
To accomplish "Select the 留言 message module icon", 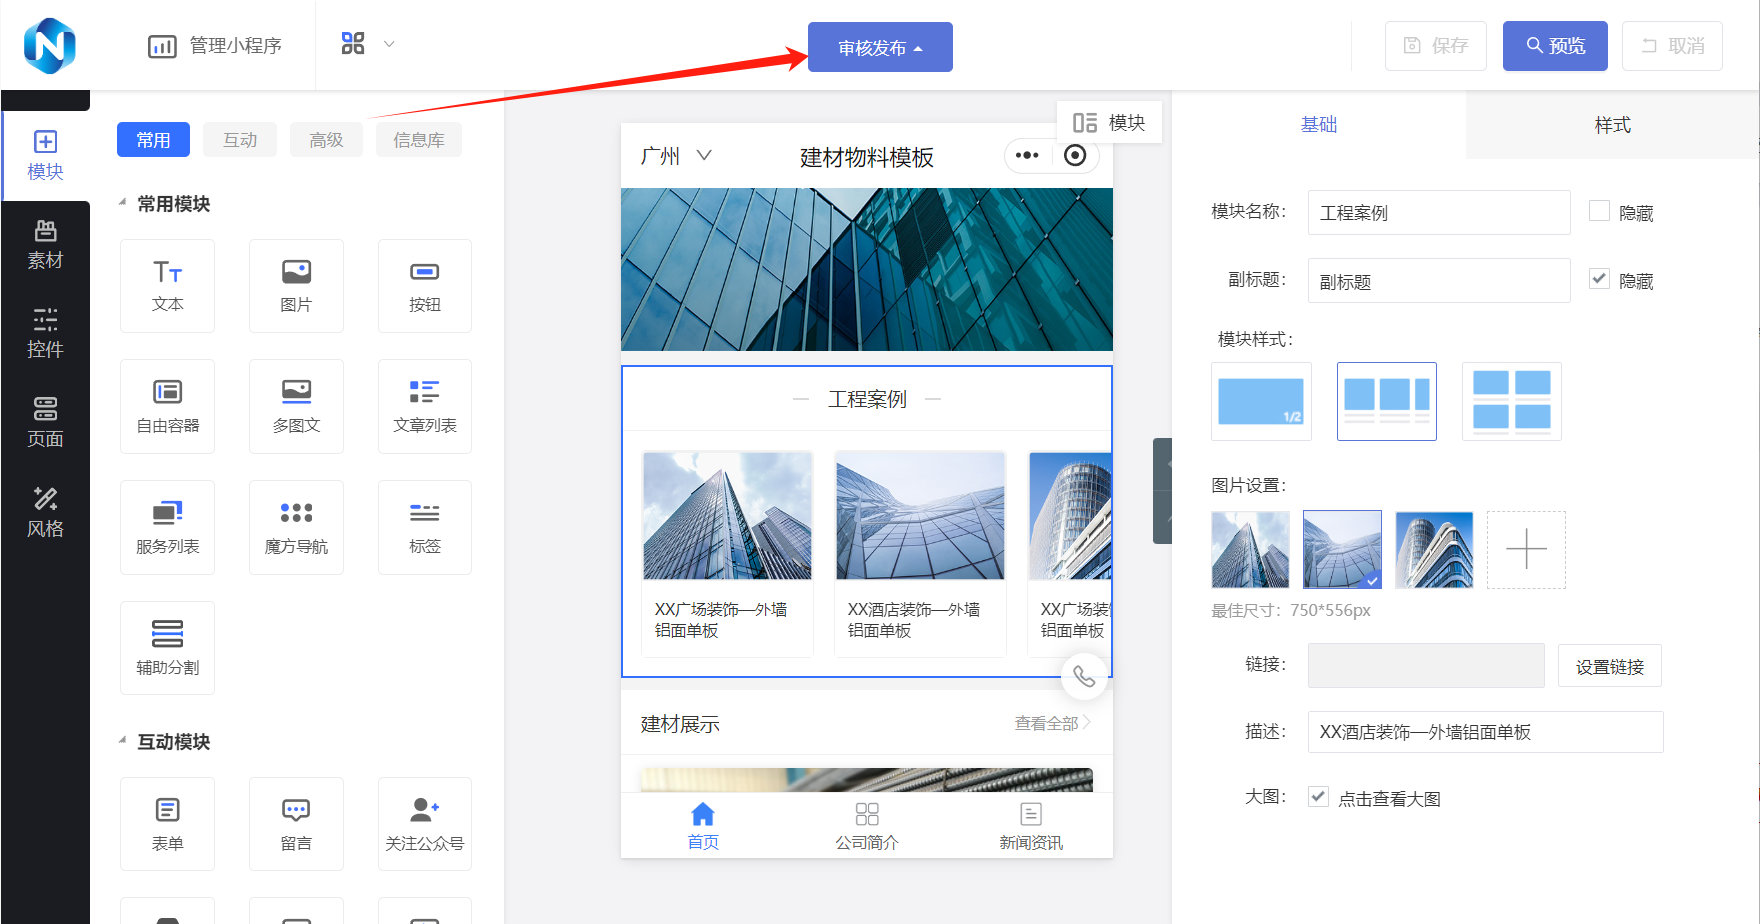I will pos(296,824).
